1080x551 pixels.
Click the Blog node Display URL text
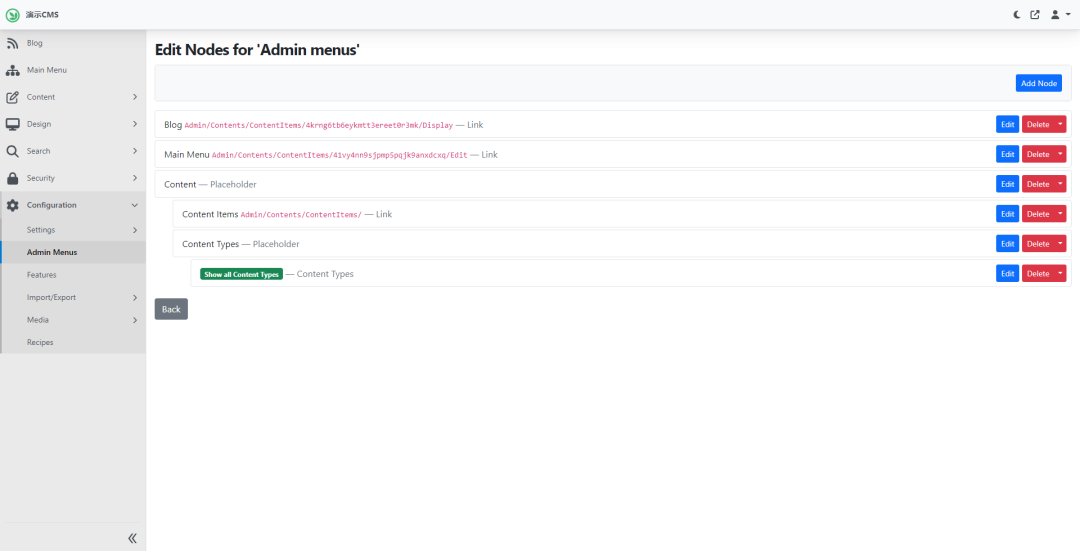coord(319,125)
